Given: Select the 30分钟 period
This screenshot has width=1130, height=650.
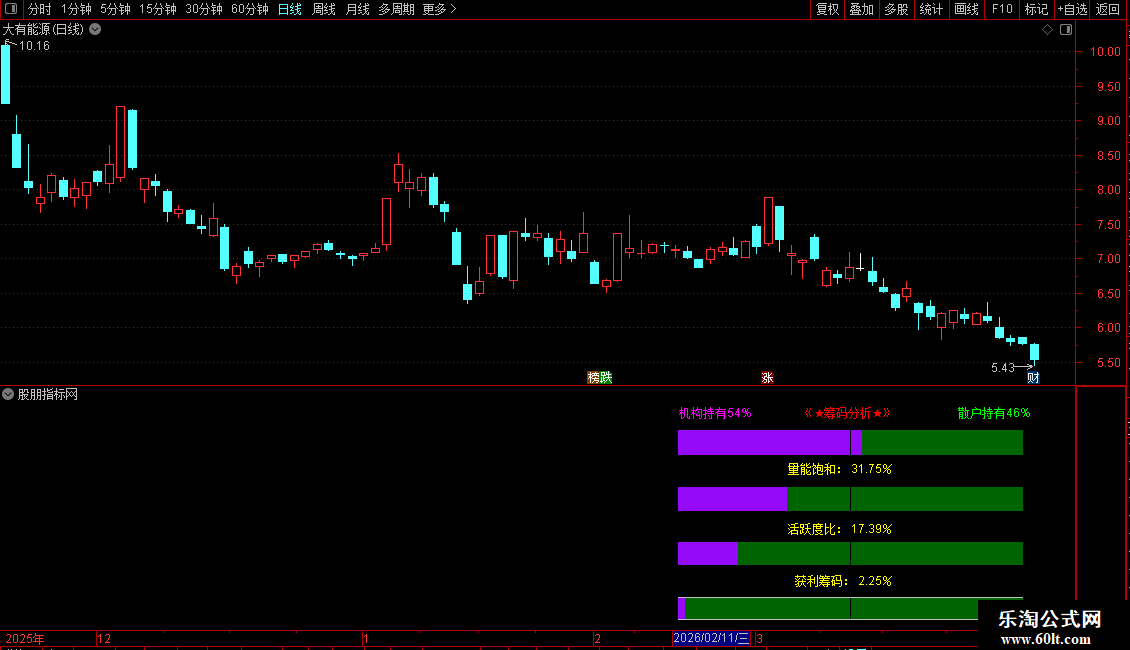Looking at the screenshot, I should coord(204,9).
